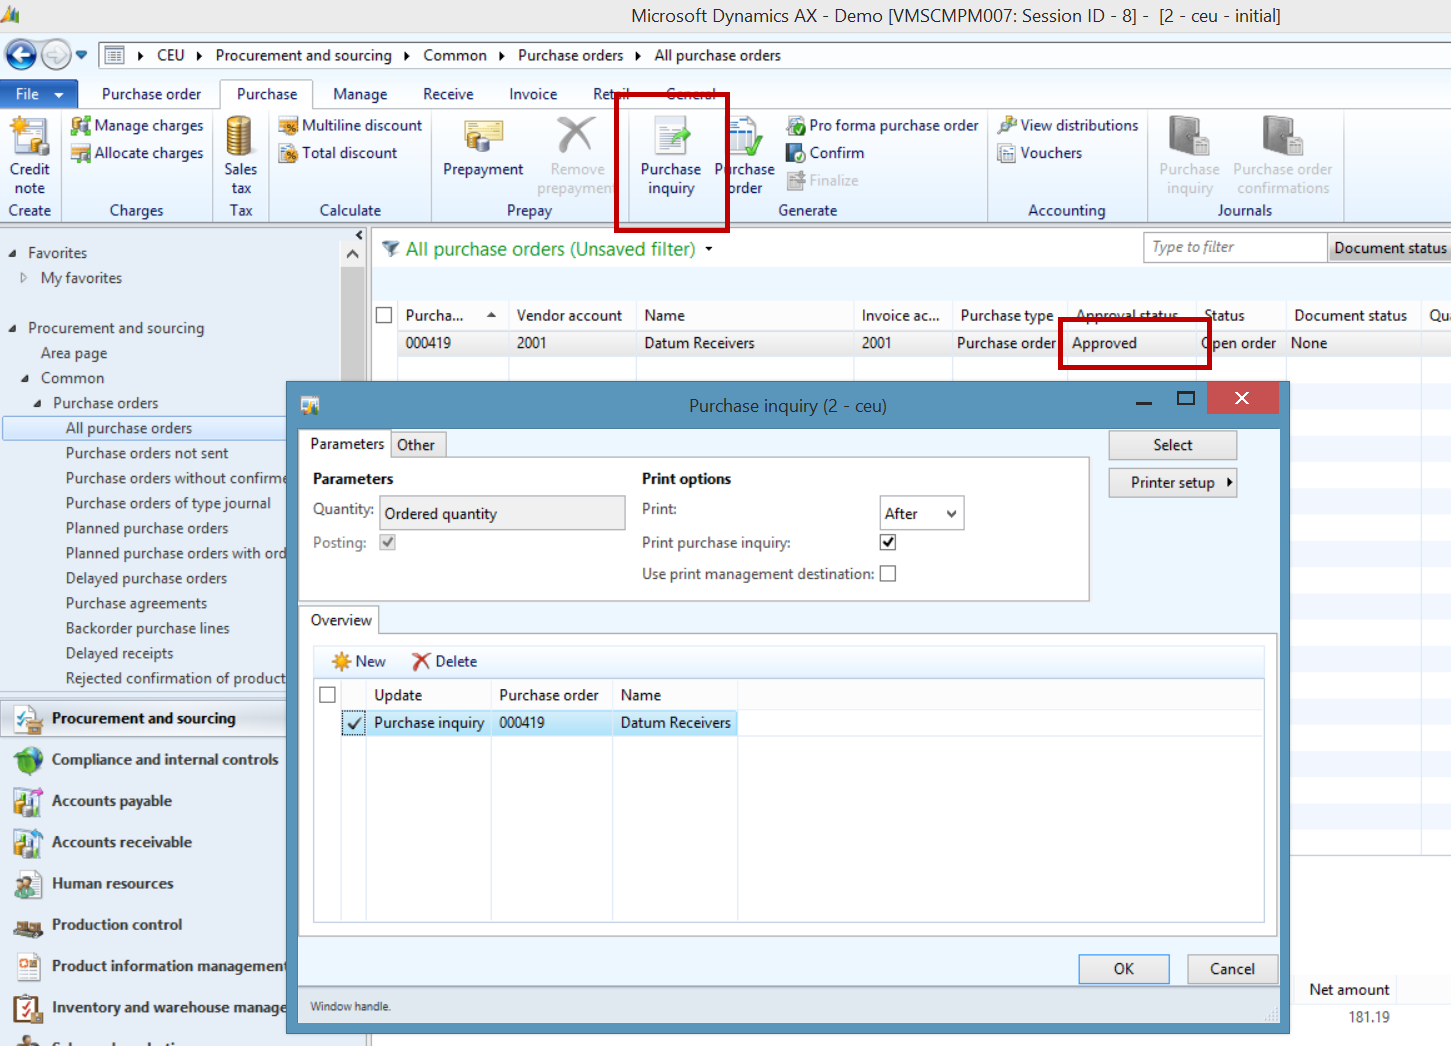Toggle the checkbox on the Purchase inquiry row
Image resolution: width=1451 pixels, height=1046 pixels.
pyautogui.click(x=353, y=722)
